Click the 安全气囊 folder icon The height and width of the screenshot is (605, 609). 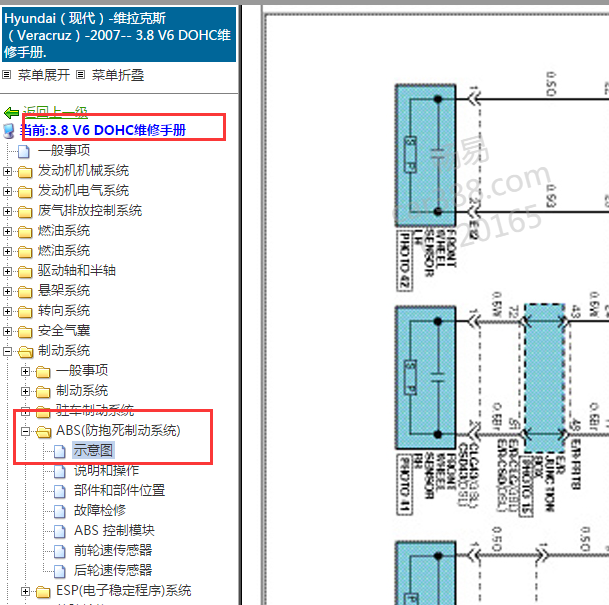click(x=25, y=332)
